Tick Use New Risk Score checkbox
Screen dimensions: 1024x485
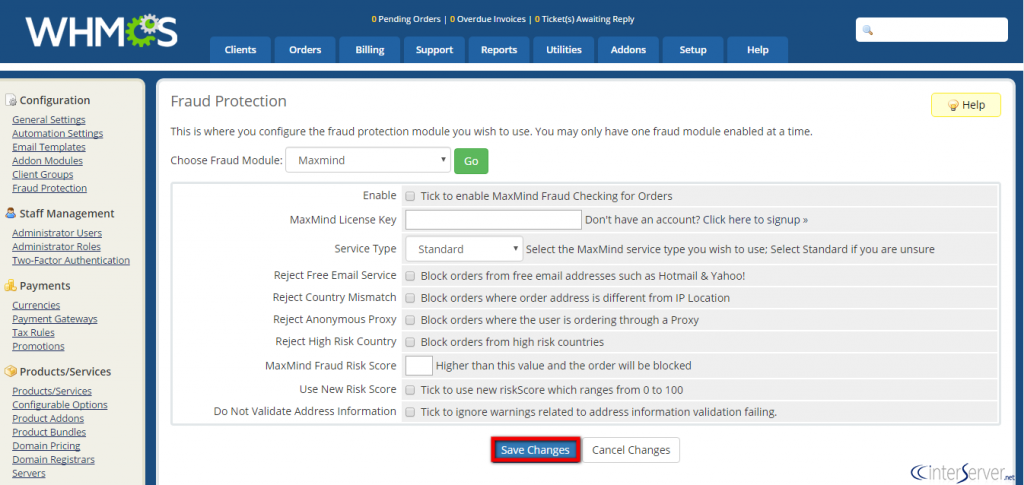click(x=410, y=390)
